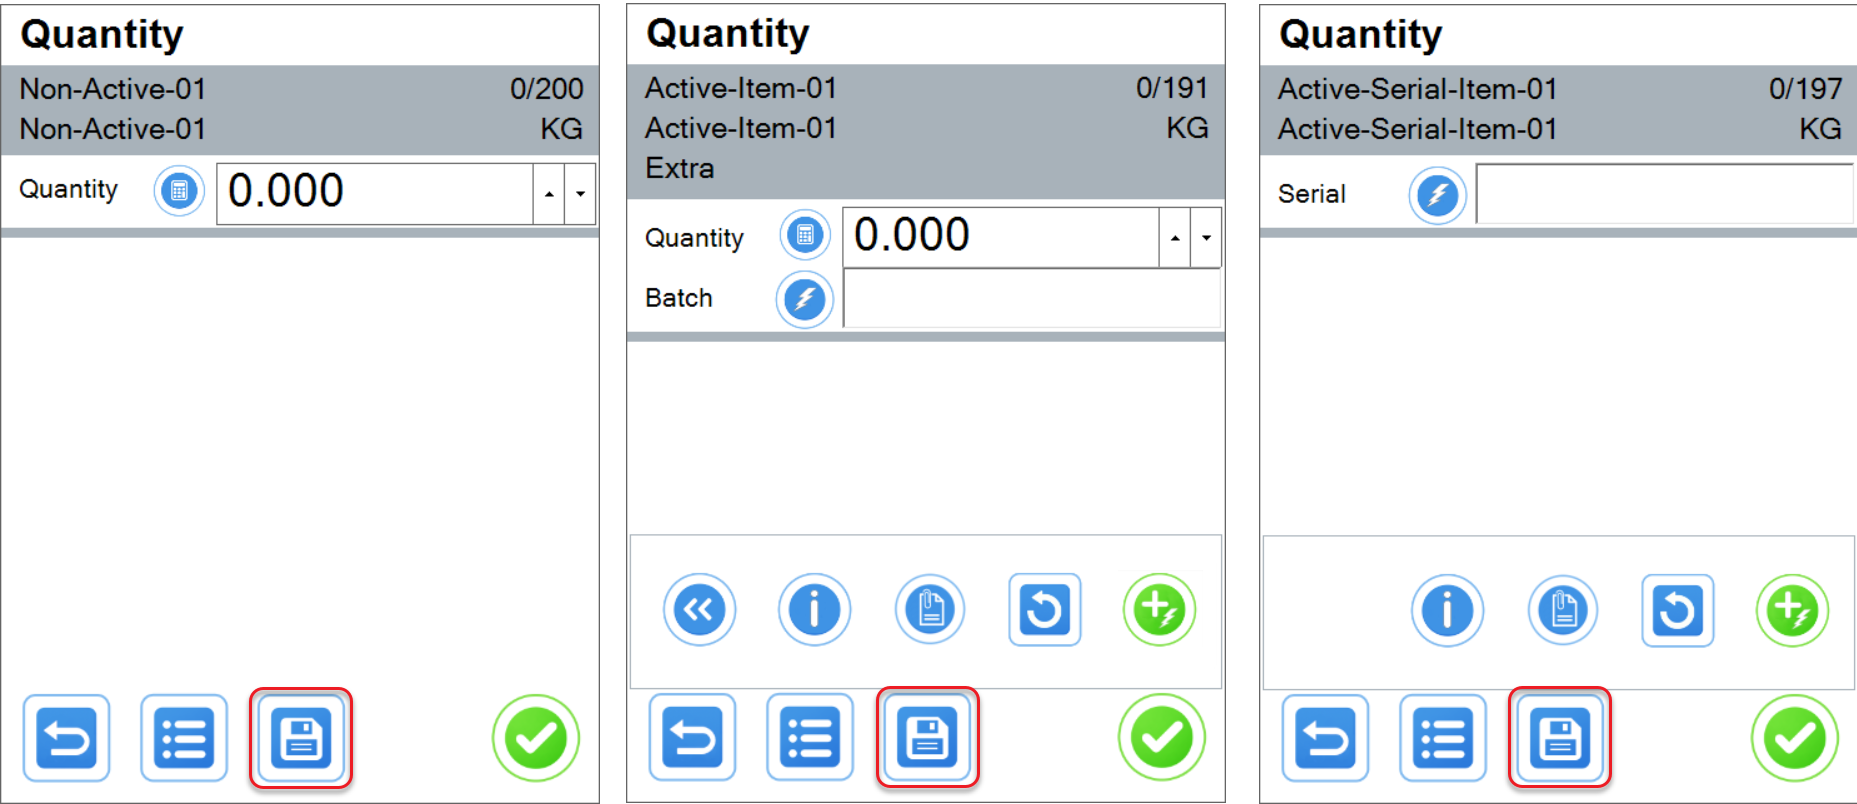Focus the 0.000 quantity field for Active-Item-01

click(x=1000, y=237)
